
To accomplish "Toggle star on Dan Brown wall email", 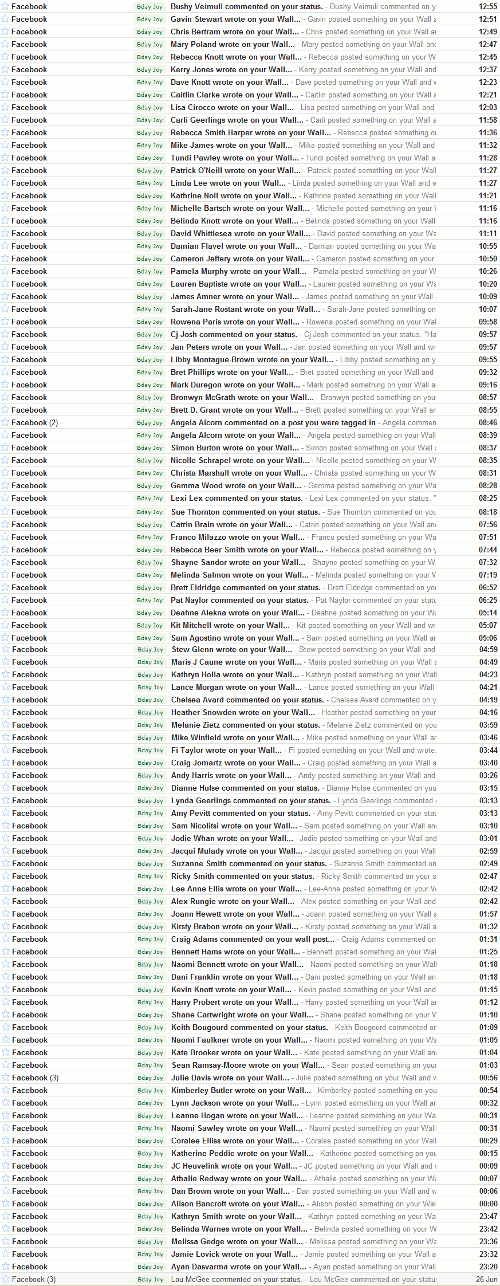I will point(6,1191).
